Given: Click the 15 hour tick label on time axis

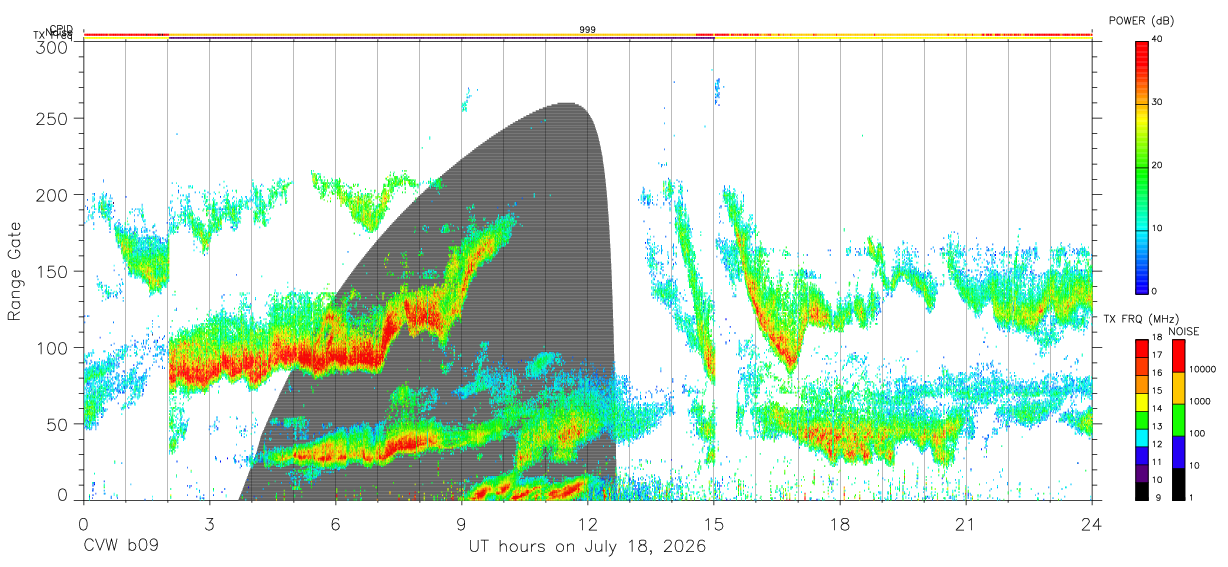Looking at the screenshot, I should click(714, 523).
